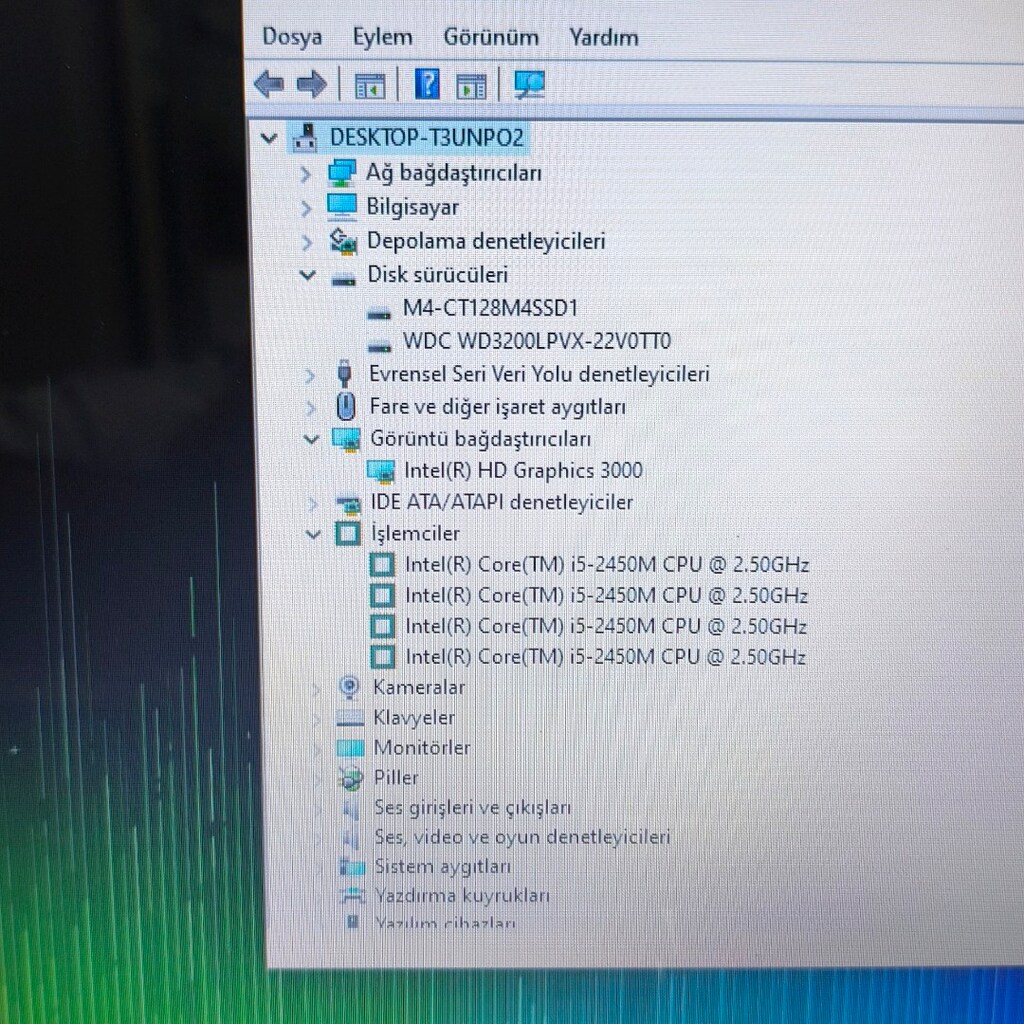
Task: Select the first i5-2450M CPU entry
Action: [x=607, y=565]
